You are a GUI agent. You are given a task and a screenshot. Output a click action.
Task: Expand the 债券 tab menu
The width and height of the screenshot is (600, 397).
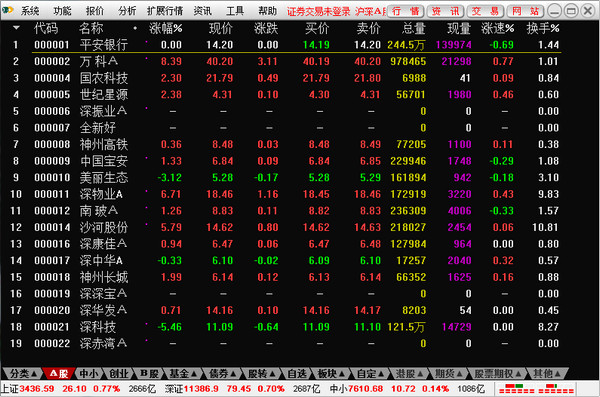[x=223, y=373]
